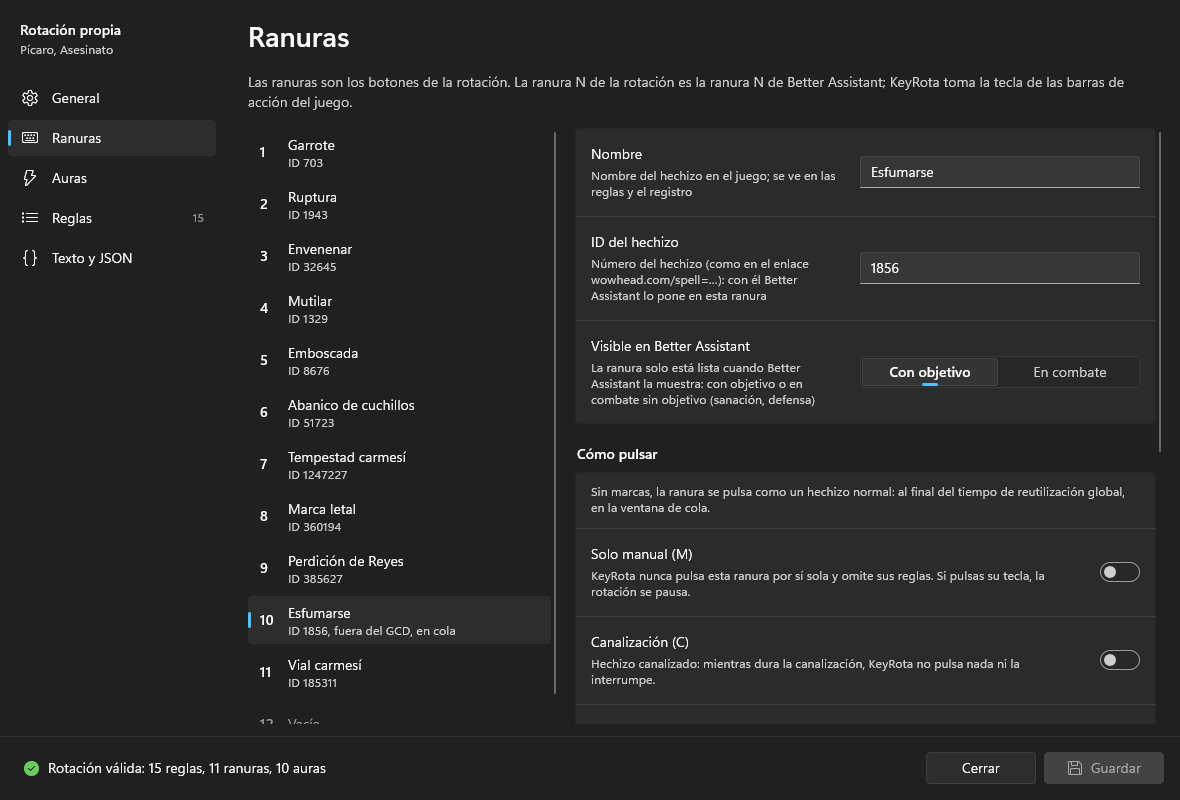Viewport: 1180px width, 800px height.
Task: Click the green valid rotation checkmark icon
Action: tap(31, 768)
